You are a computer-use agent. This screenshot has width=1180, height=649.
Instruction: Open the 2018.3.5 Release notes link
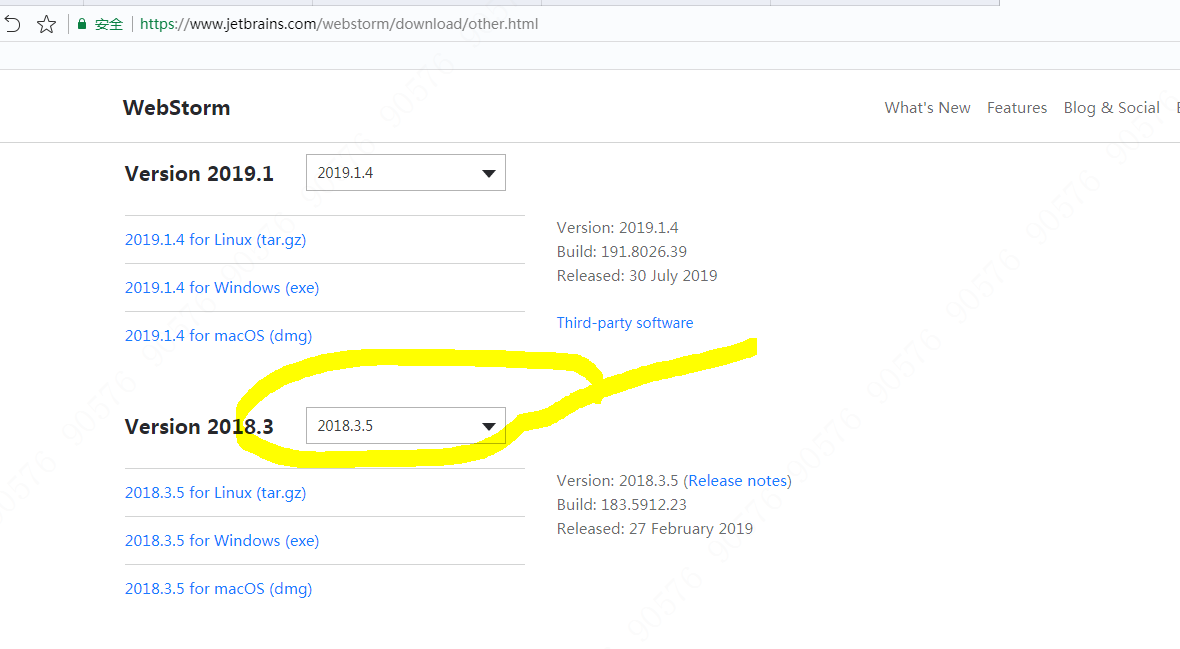(x=738, y=480)
